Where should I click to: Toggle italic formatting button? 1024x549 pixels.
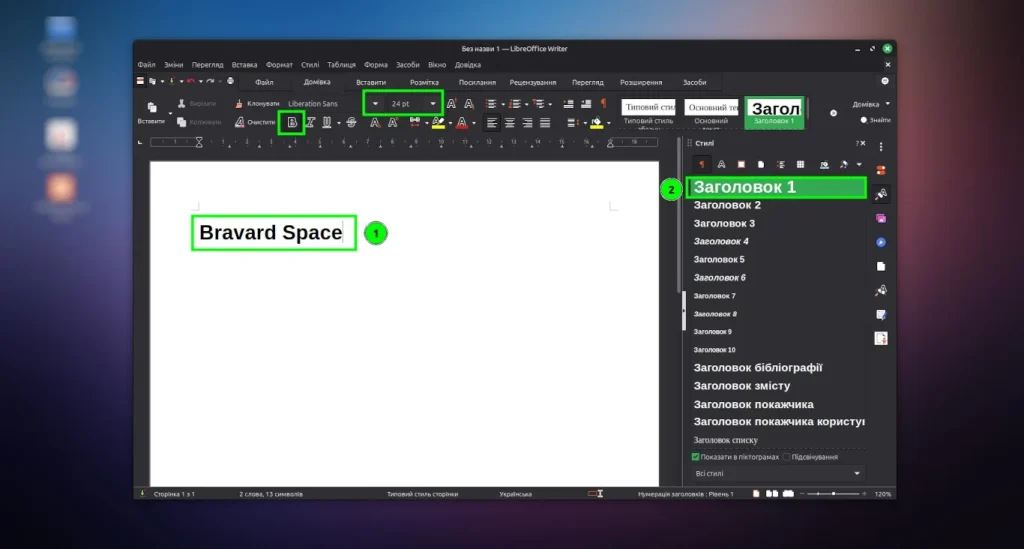click(x=310, y=122)
